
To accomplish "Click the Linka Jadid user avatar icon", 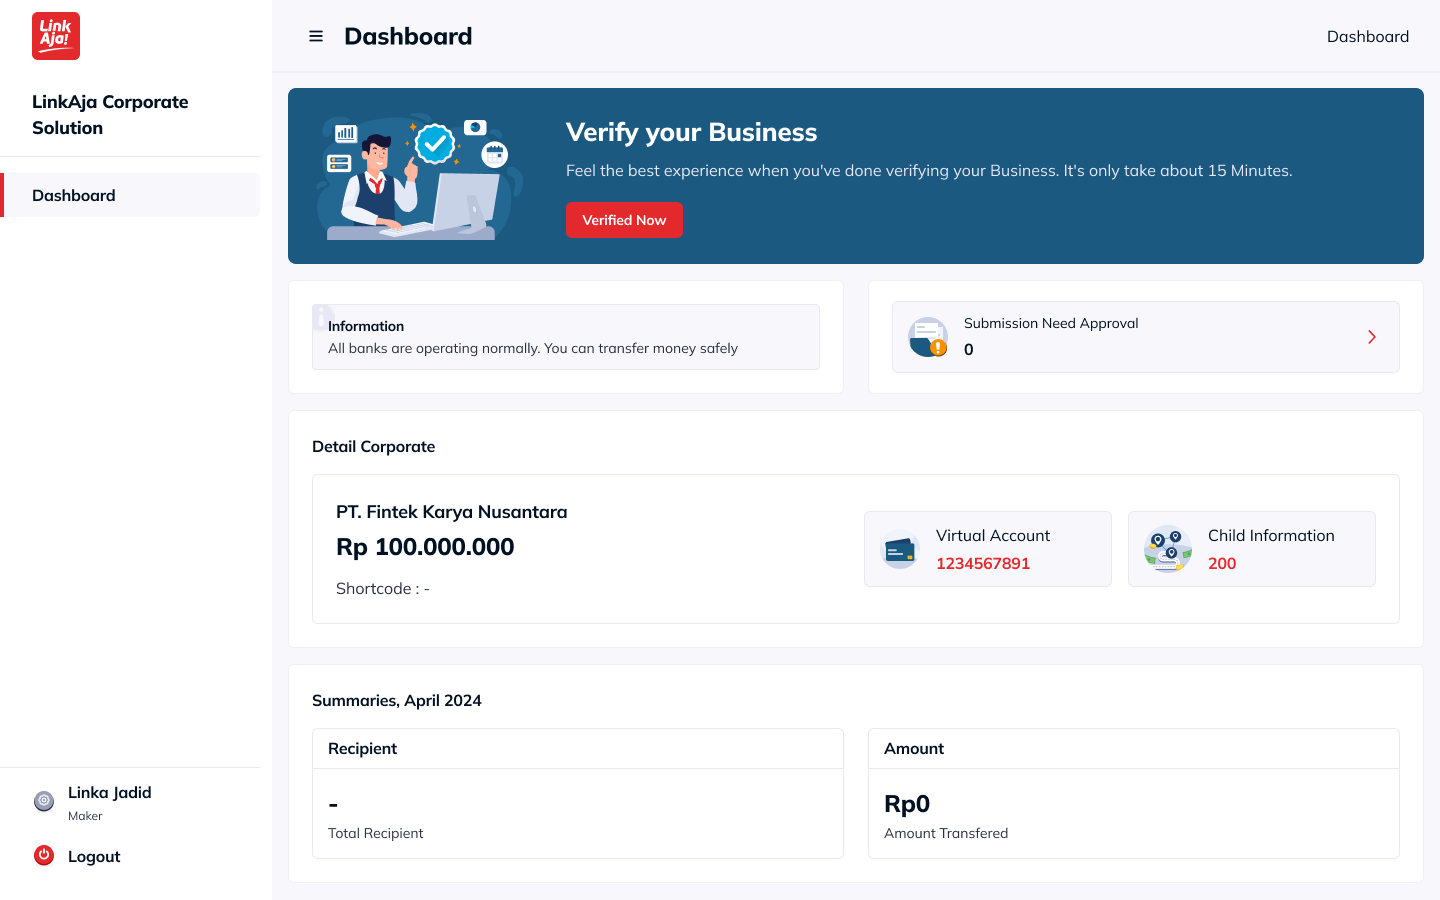I will click(44, 801).
